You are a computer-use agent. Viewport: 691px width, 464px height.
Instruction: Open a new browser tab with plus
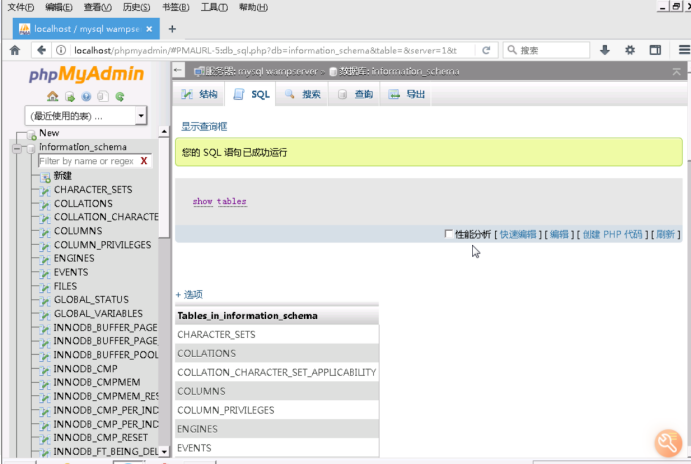[x=172, y=29]
